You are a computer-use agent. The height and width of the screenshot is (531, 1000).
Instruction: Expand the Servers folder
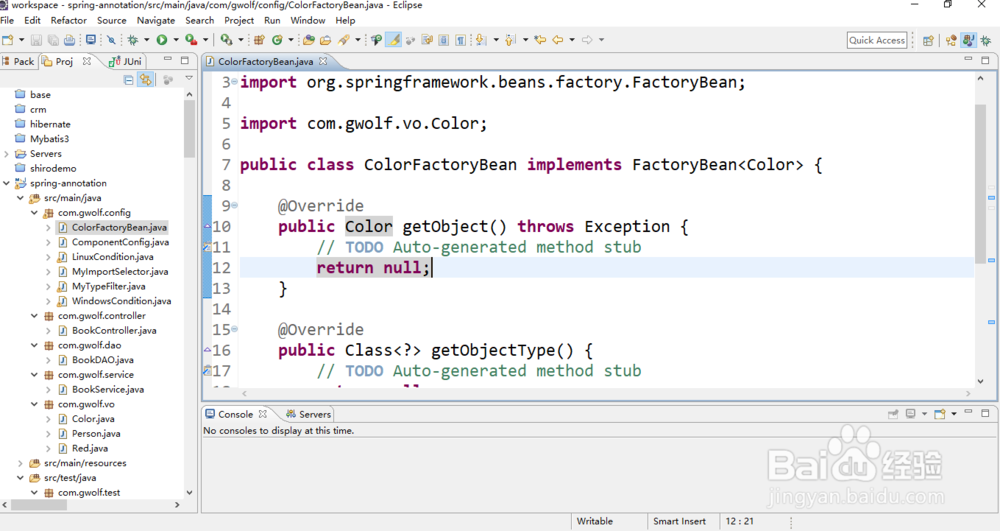[6, 154]
